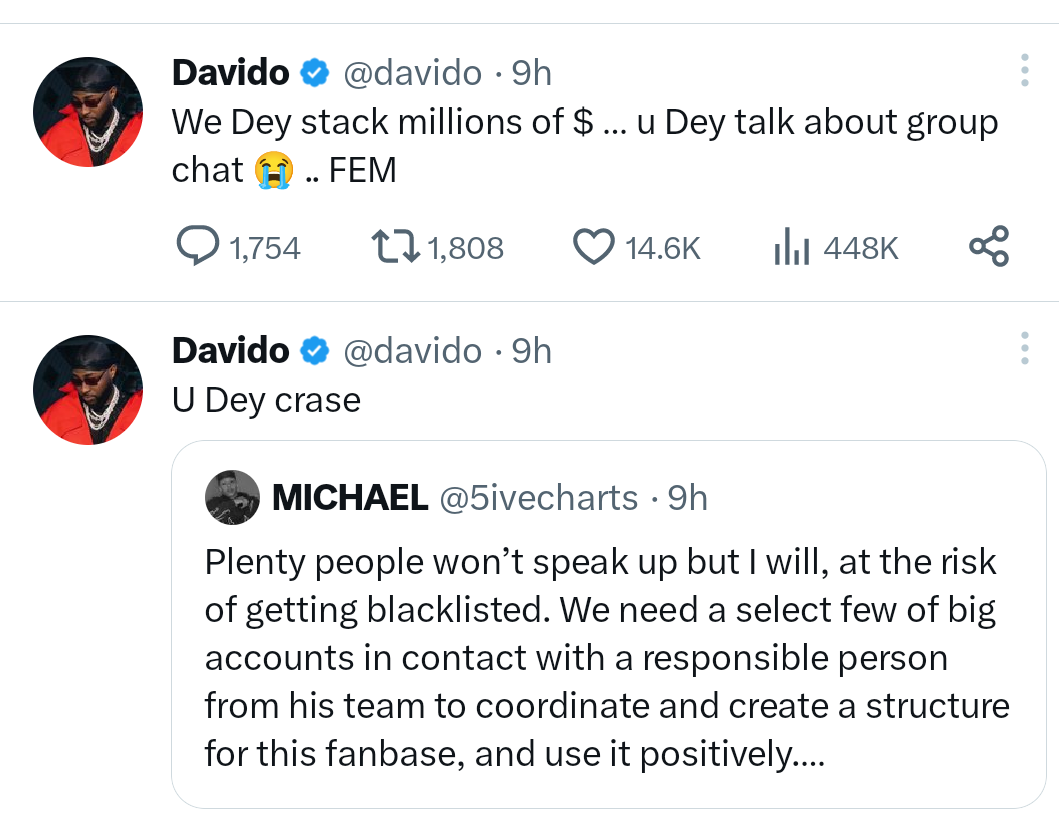Image resolution: width=1059 pixels, height=820 pixels.
Task: Open analytics via the 448K views icon
Action: pos(791,247)
